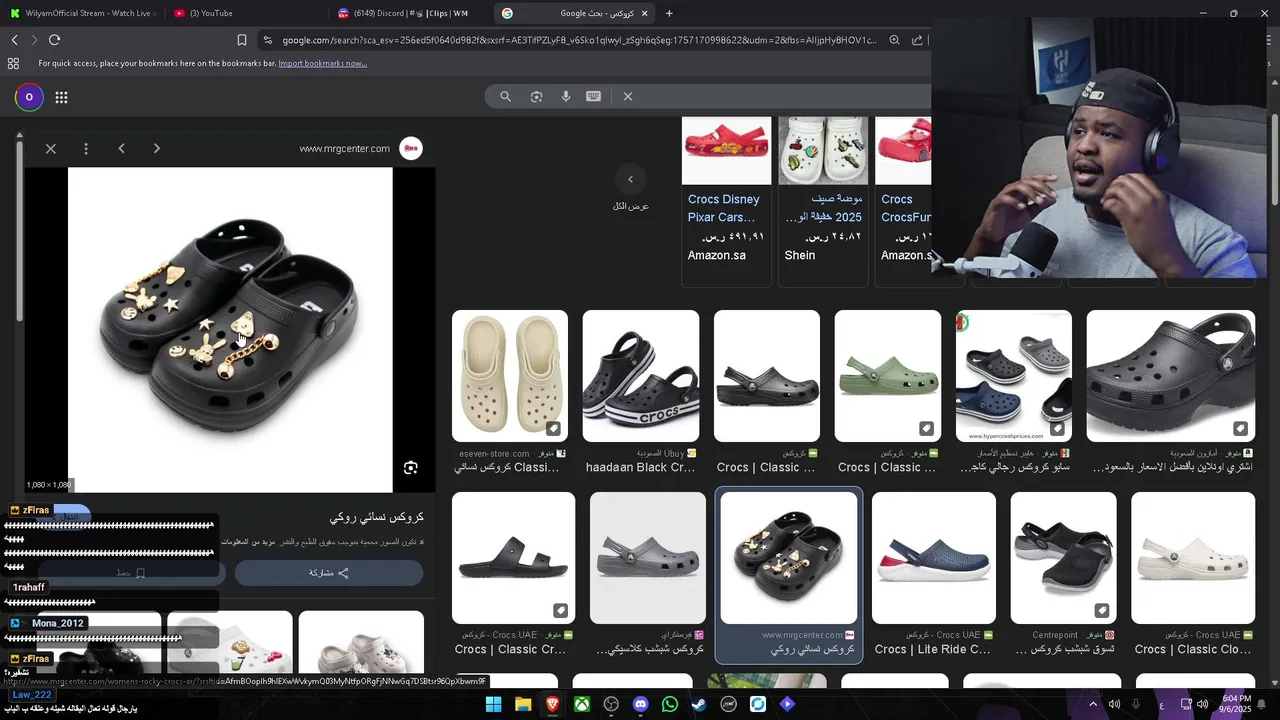The width and height of the screenshot is (1280, 720).
Task: Open haadaan Black Crocs image
Action: (641, 376)
